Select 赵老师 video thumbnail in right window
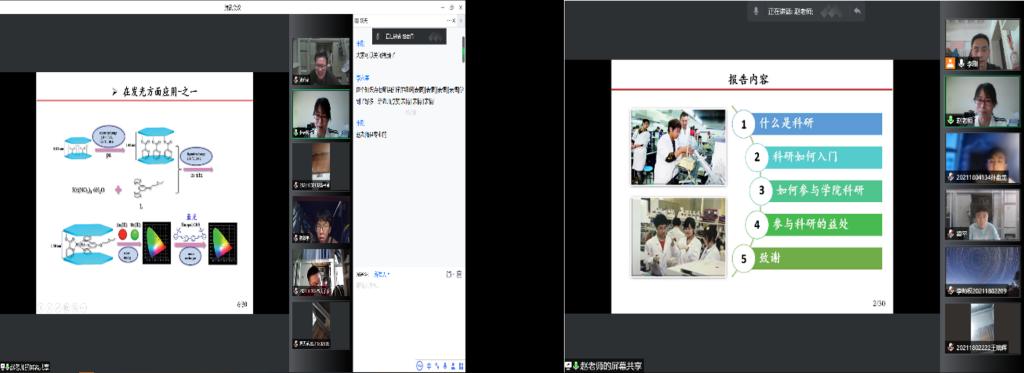This screenshot has width=1024, height=373. [x=982, y=101]
